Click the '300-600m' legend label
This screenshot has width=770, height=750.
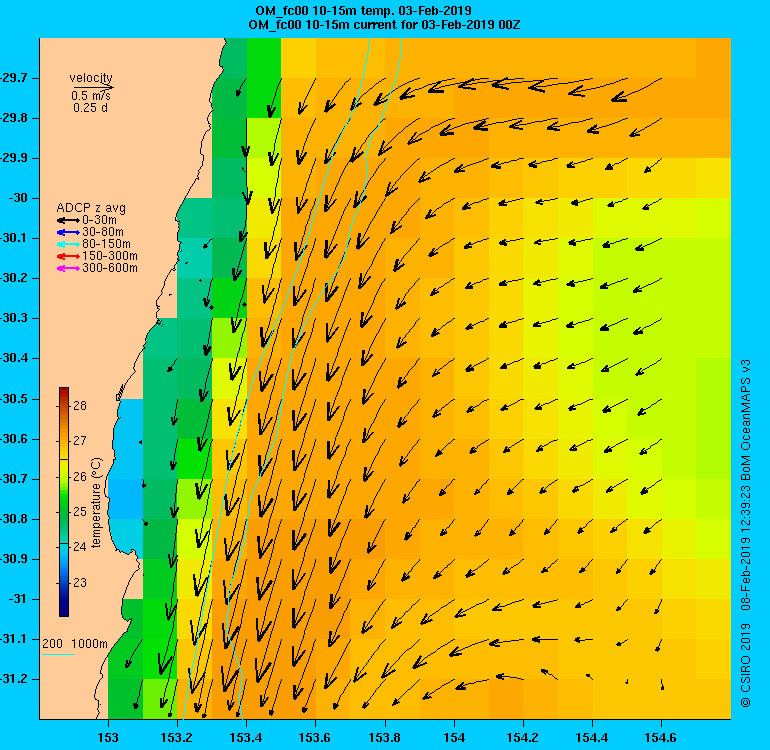[x=110, y=268]
